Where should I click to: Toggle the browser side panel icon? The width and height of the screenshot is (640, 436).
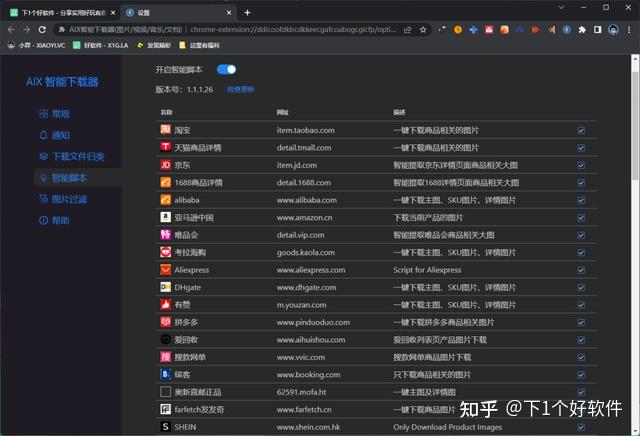598,29
